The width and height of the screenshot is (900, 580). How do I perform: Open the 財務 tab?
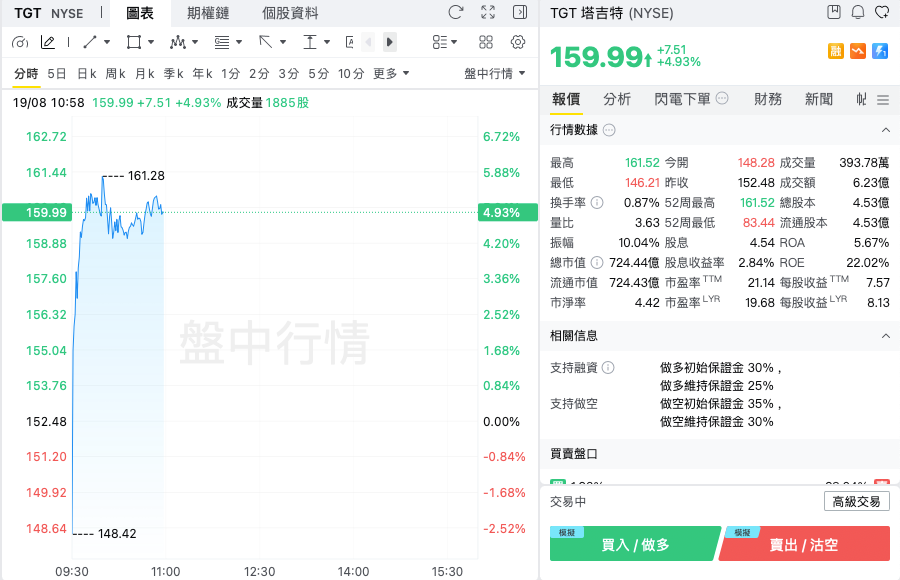(x=768, y=99)
